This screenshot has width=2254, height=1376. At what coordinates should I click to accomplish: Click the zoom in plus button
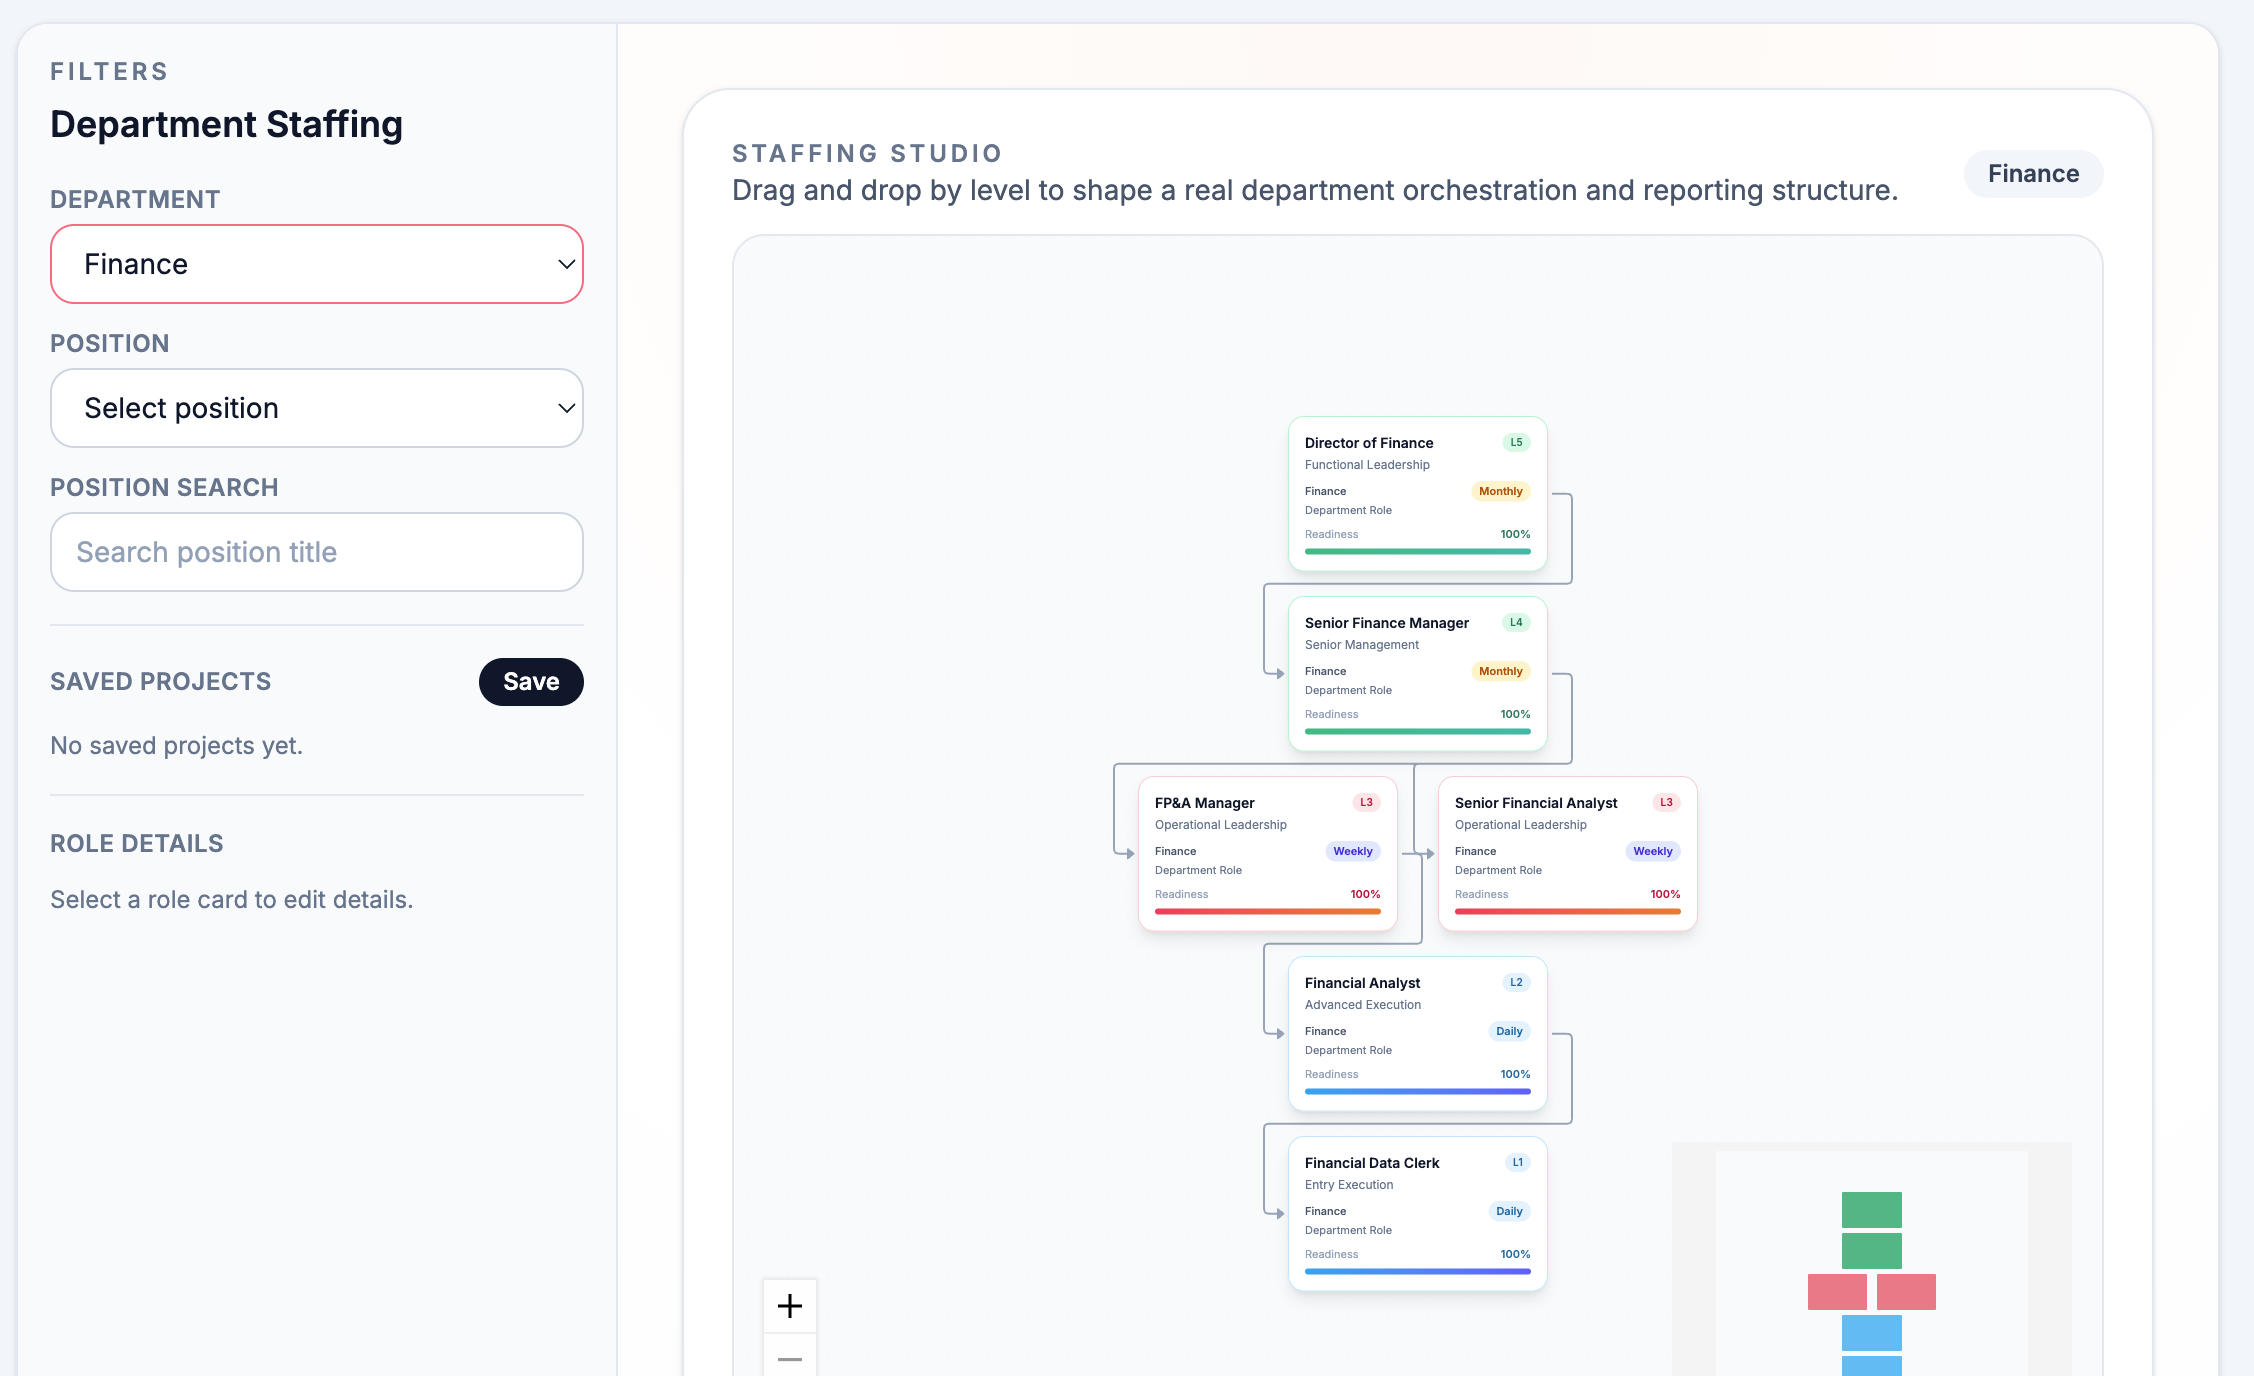coord(790,1306)
